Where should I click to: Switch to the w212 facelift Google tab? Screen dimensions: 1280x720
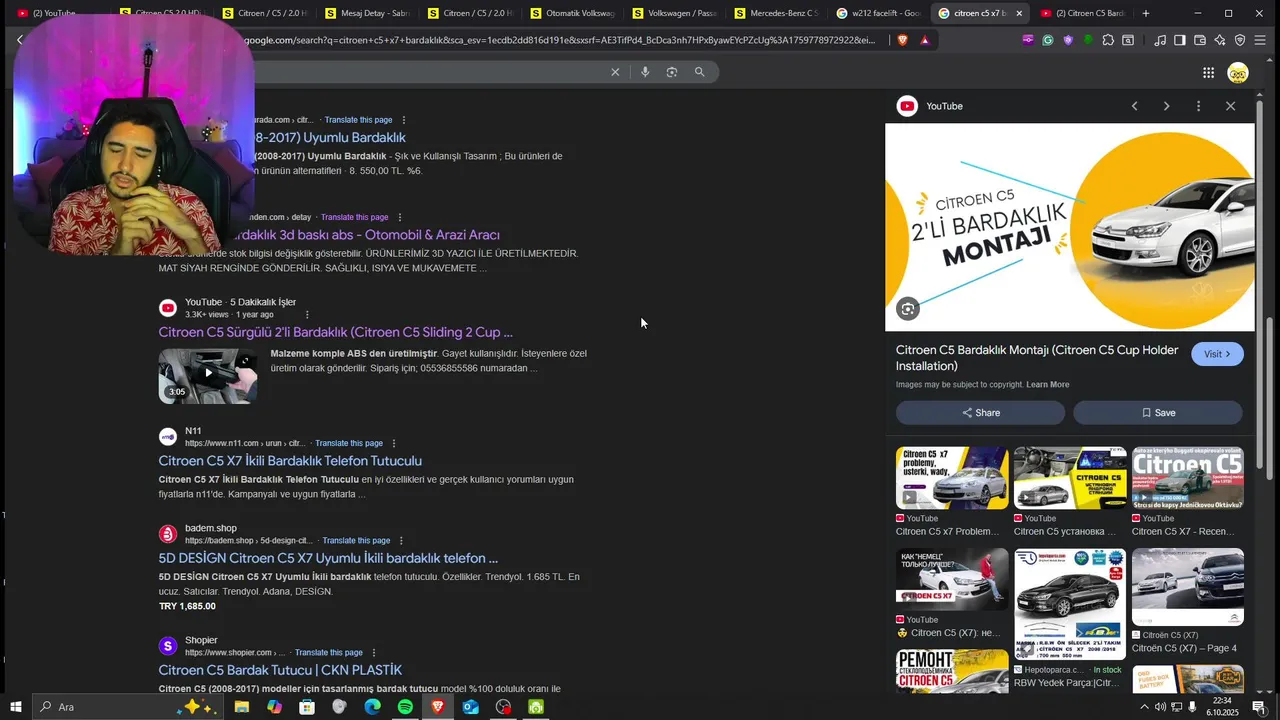[x=880, y=13]
